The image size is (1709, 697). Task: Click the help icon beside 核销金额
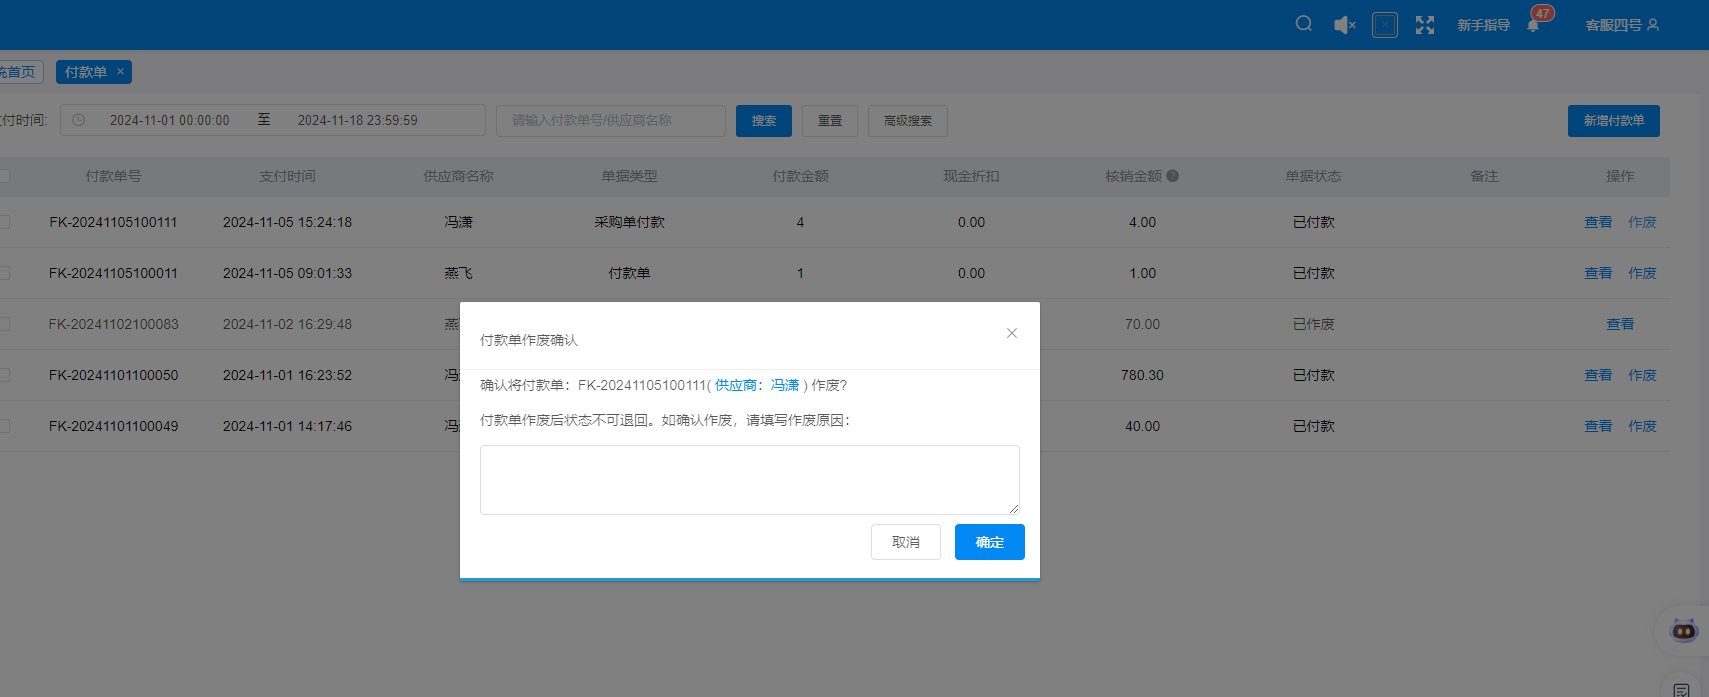(1173, 176)
